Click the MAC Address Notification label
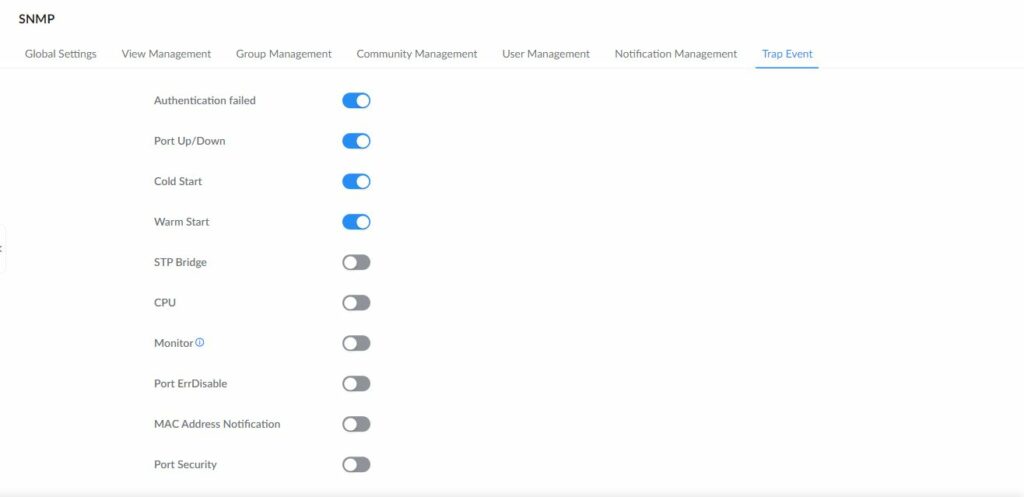This screenshot has width=1024, height=497. (217, 425)
